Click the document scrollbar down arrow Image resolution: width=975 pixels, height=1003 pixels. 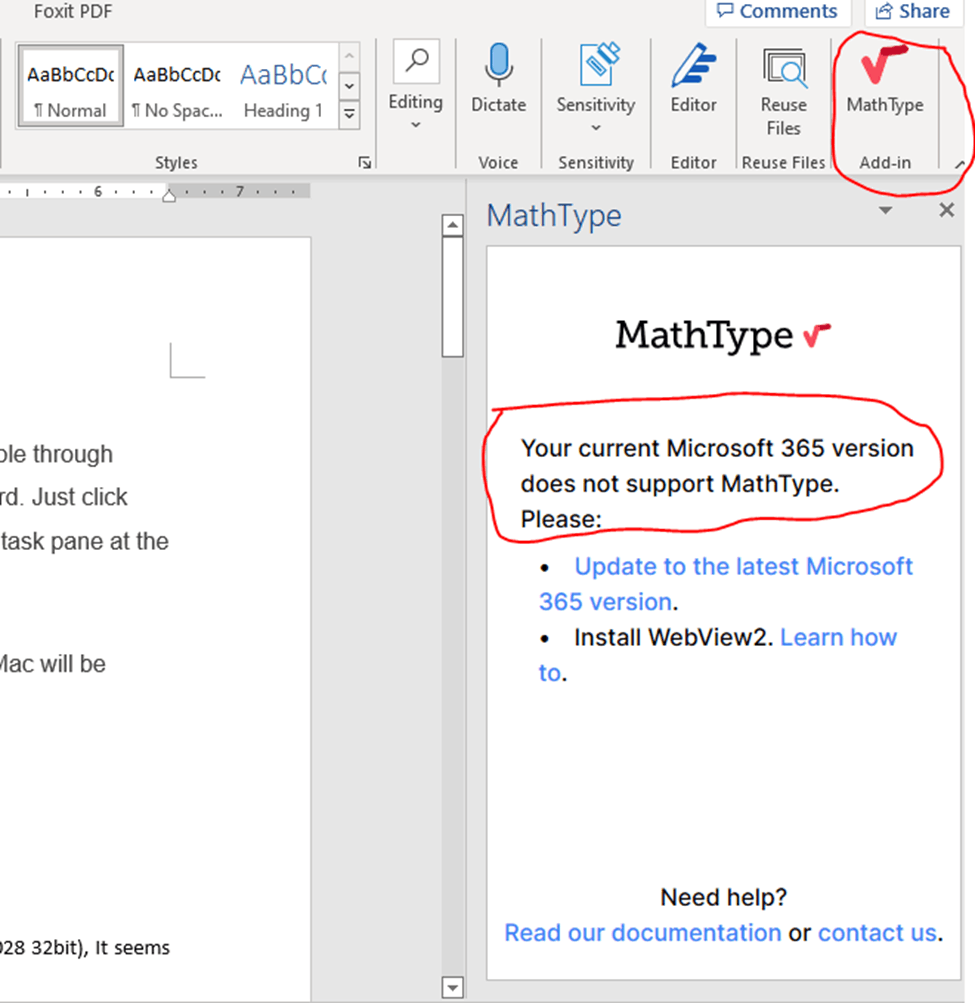point(452,987)
